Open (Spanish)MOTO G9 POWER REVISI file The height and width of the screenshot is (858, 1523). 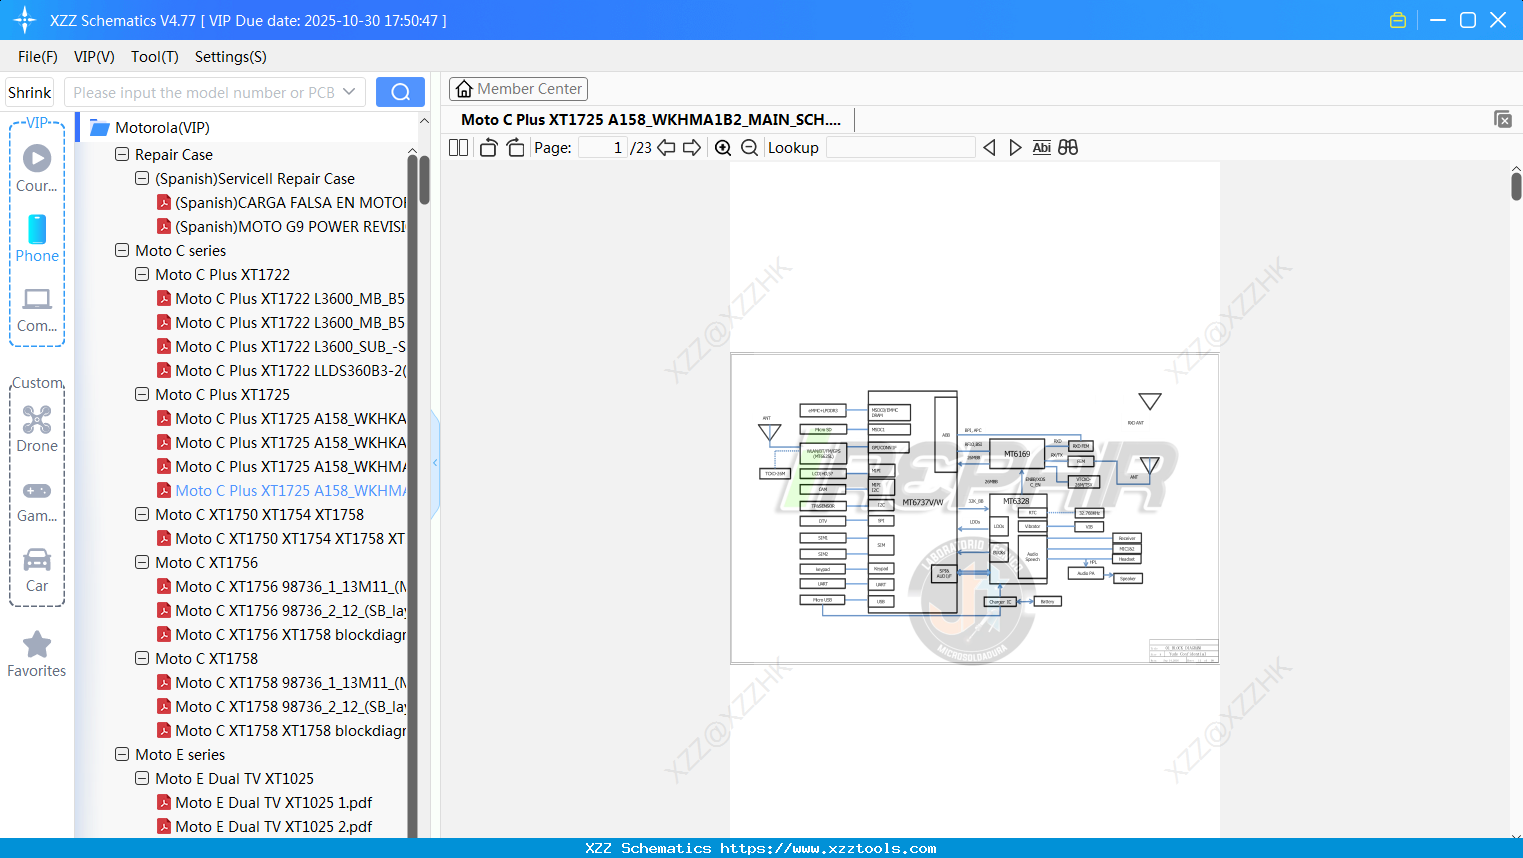(281, 227)
